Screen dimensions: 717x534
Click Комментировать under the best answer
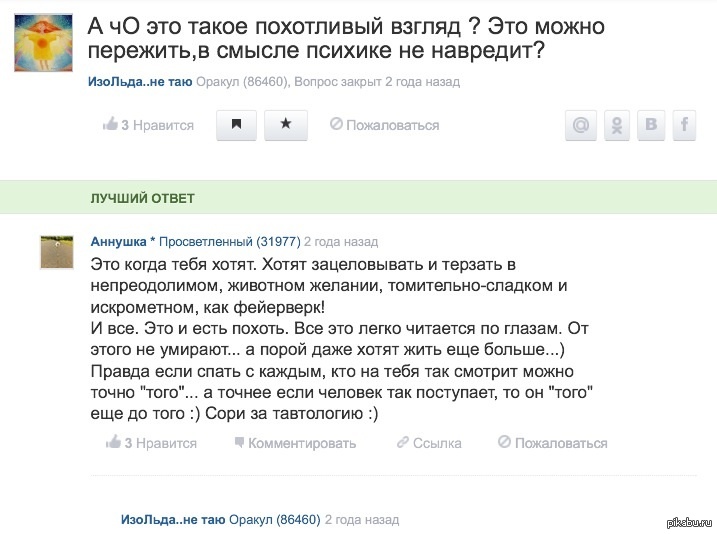coord(295,443)
